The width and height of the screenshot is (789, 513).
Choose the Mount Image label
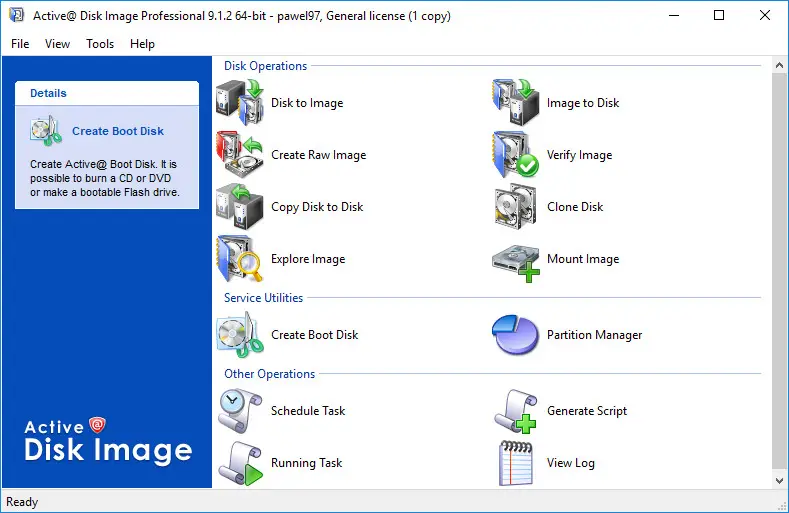coord(583,259)
